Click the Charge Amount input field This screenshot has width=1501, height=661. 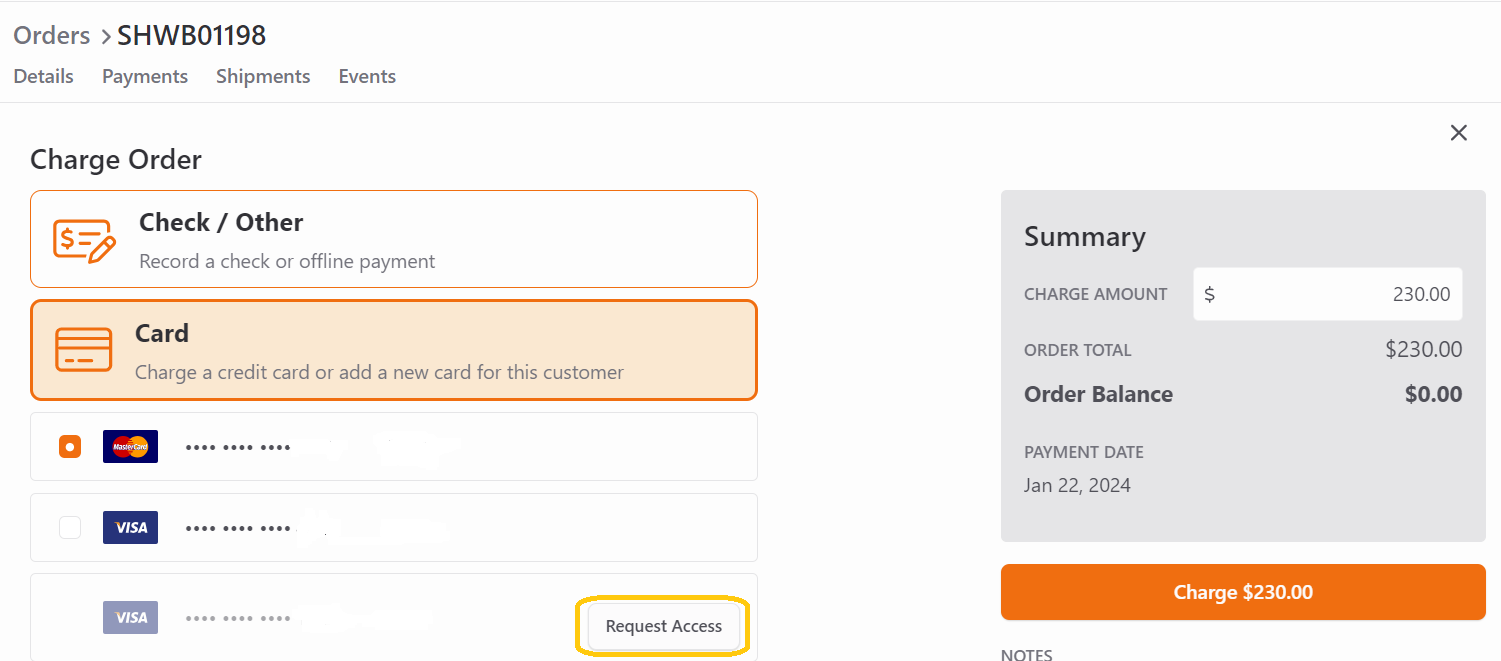(1328, 294)
